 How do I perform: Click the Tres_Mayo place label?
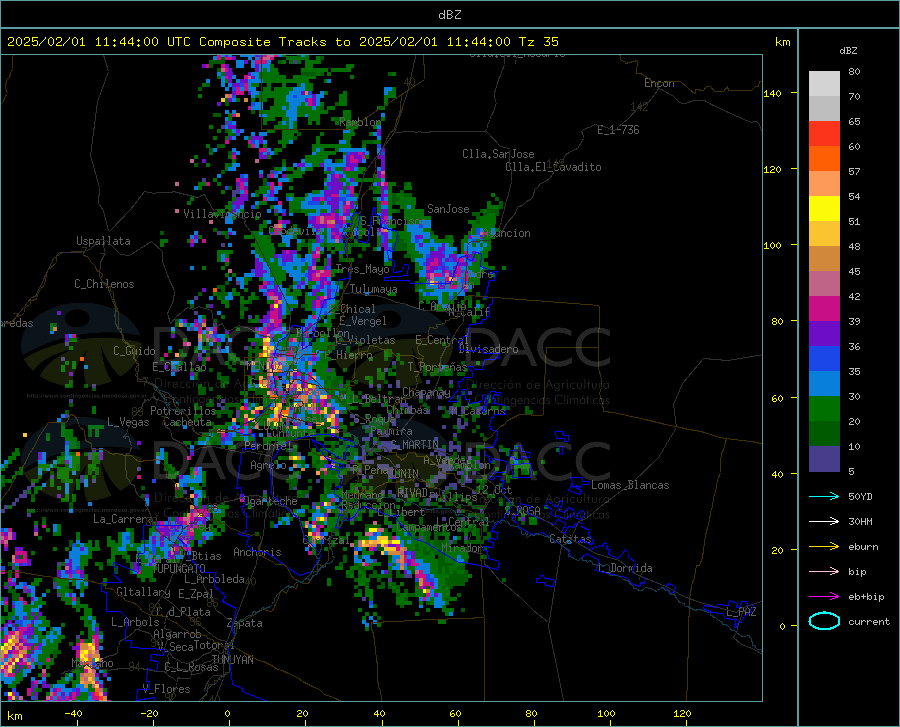pos(363,269)
